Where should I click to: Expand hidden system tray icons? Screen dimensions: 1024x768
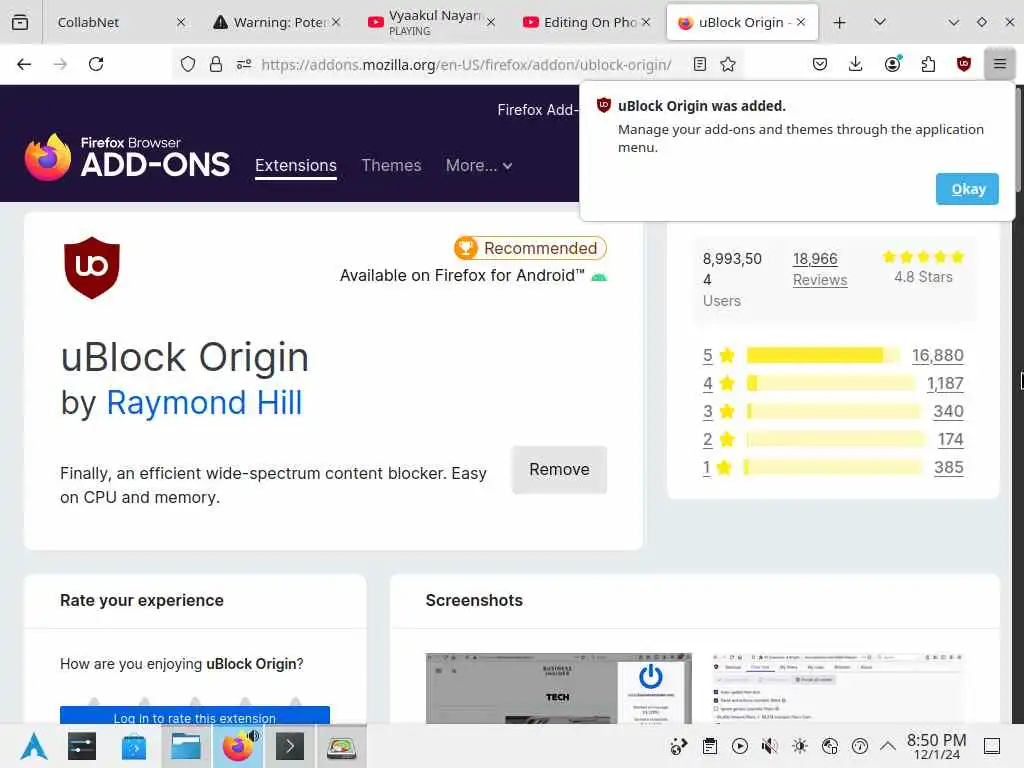888,746
